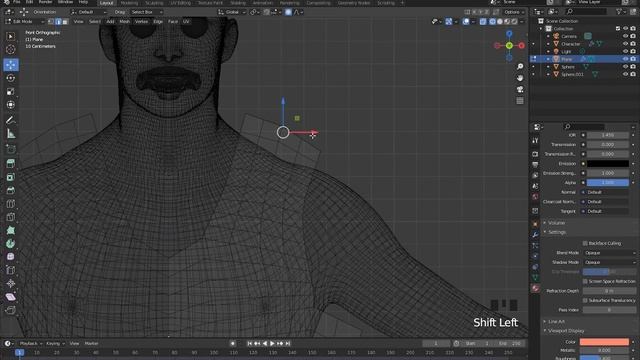Select the Poly Build tool
This screenshot has width=640, height=360.
pyautogui.click(x=11, y=230)
